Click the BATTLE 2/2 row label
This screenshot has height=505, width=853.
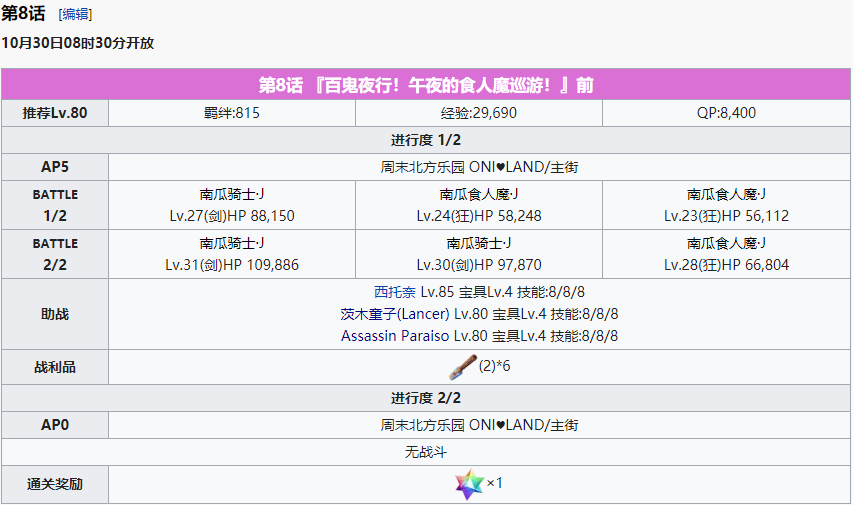[x=55, y=254]
